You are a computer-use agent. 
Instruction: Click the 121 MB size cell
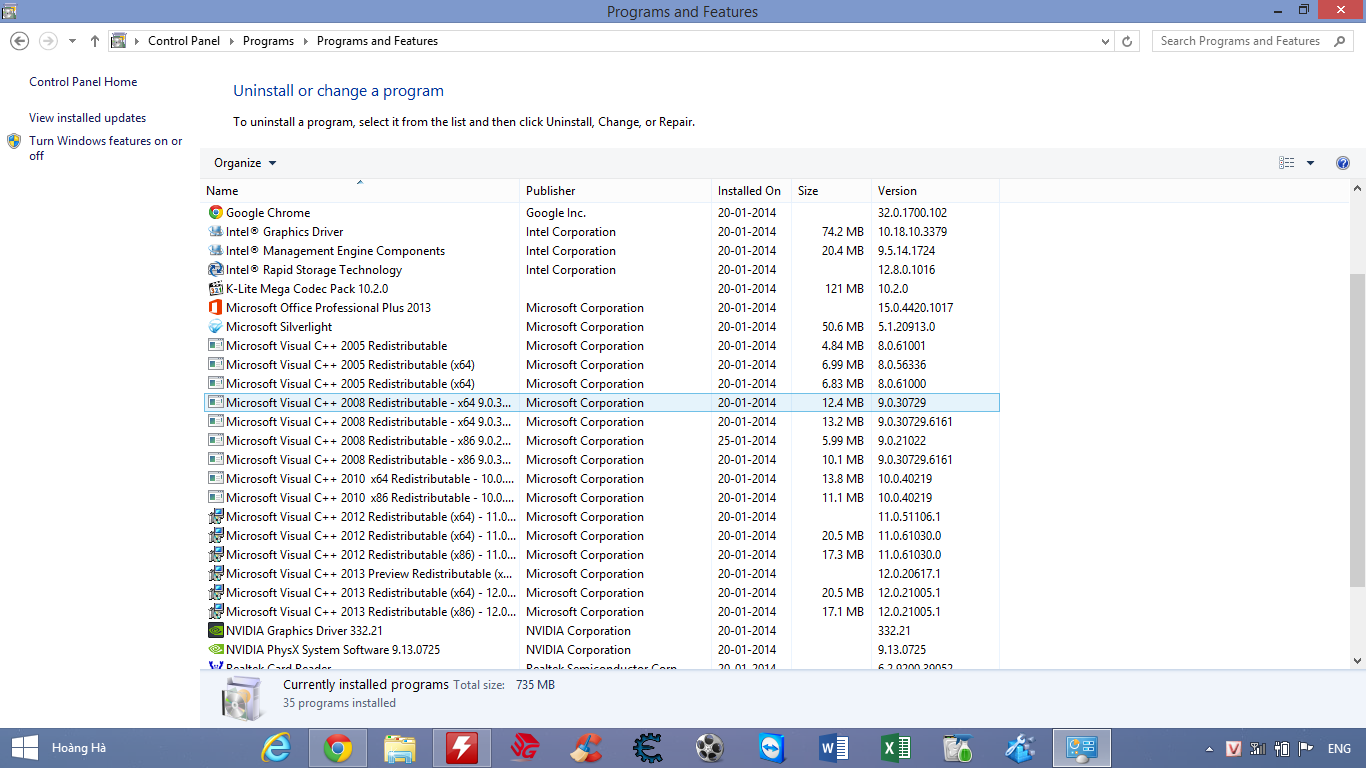tap(844, 288)
